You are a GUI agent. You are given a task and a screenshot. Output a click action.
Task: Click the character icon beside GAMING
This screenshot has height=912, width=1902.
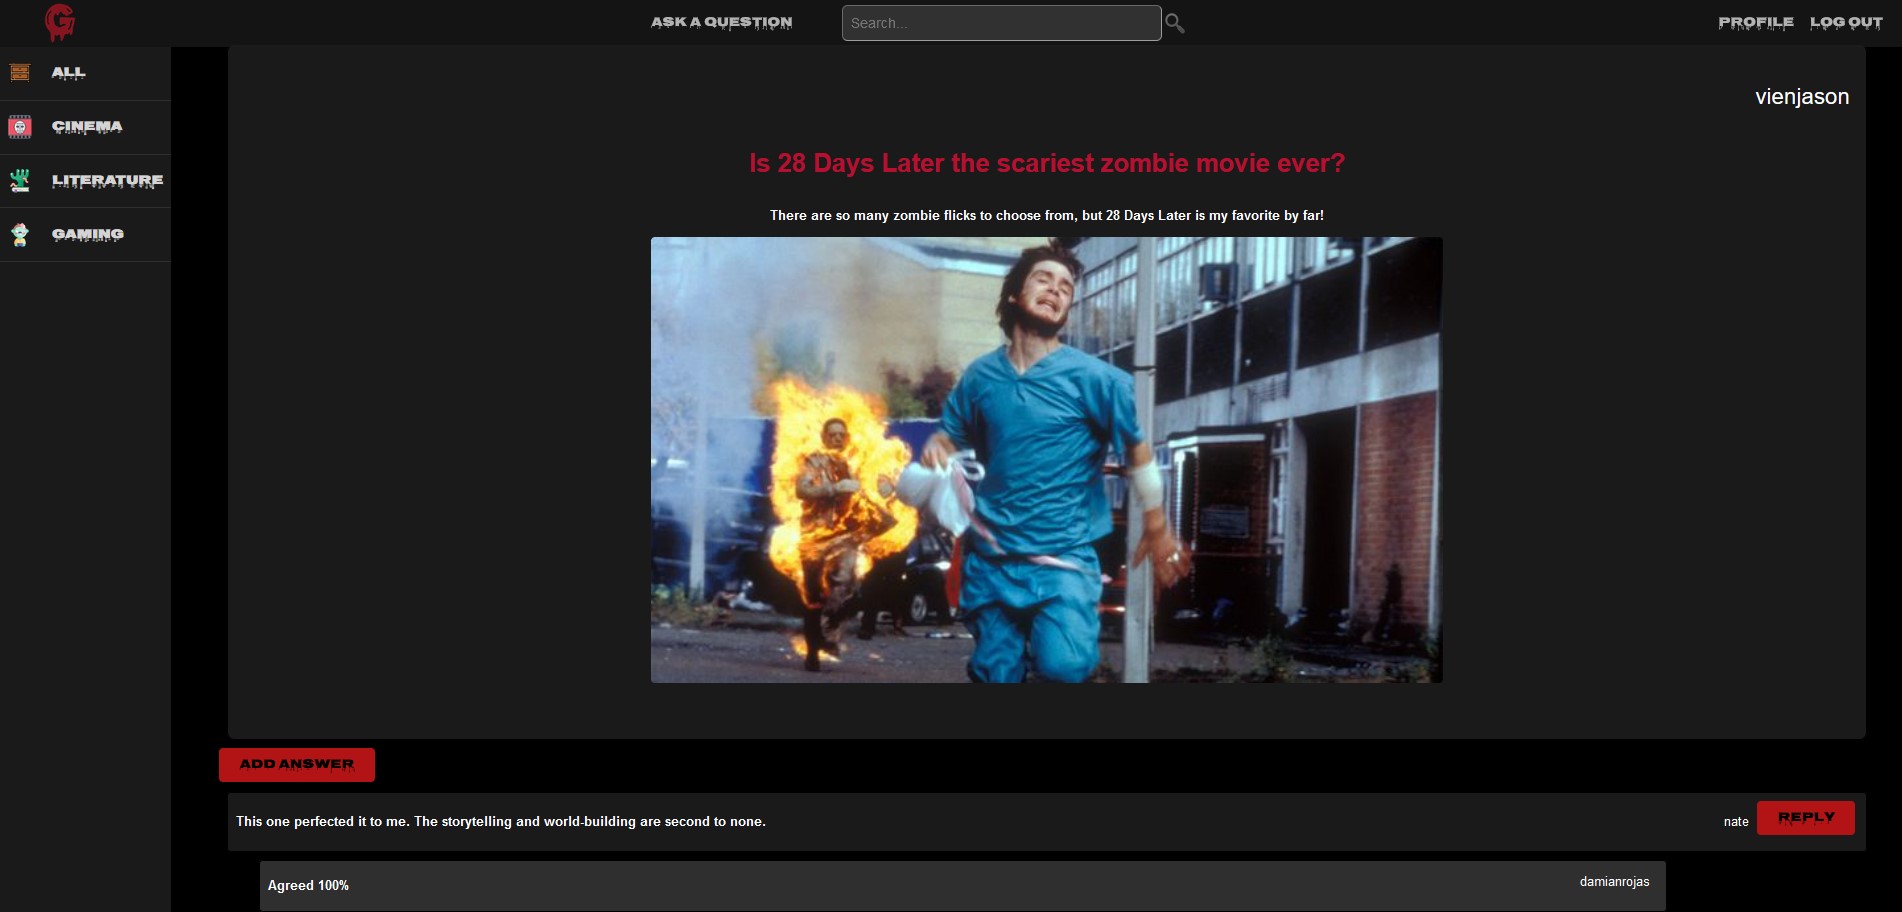20,235
